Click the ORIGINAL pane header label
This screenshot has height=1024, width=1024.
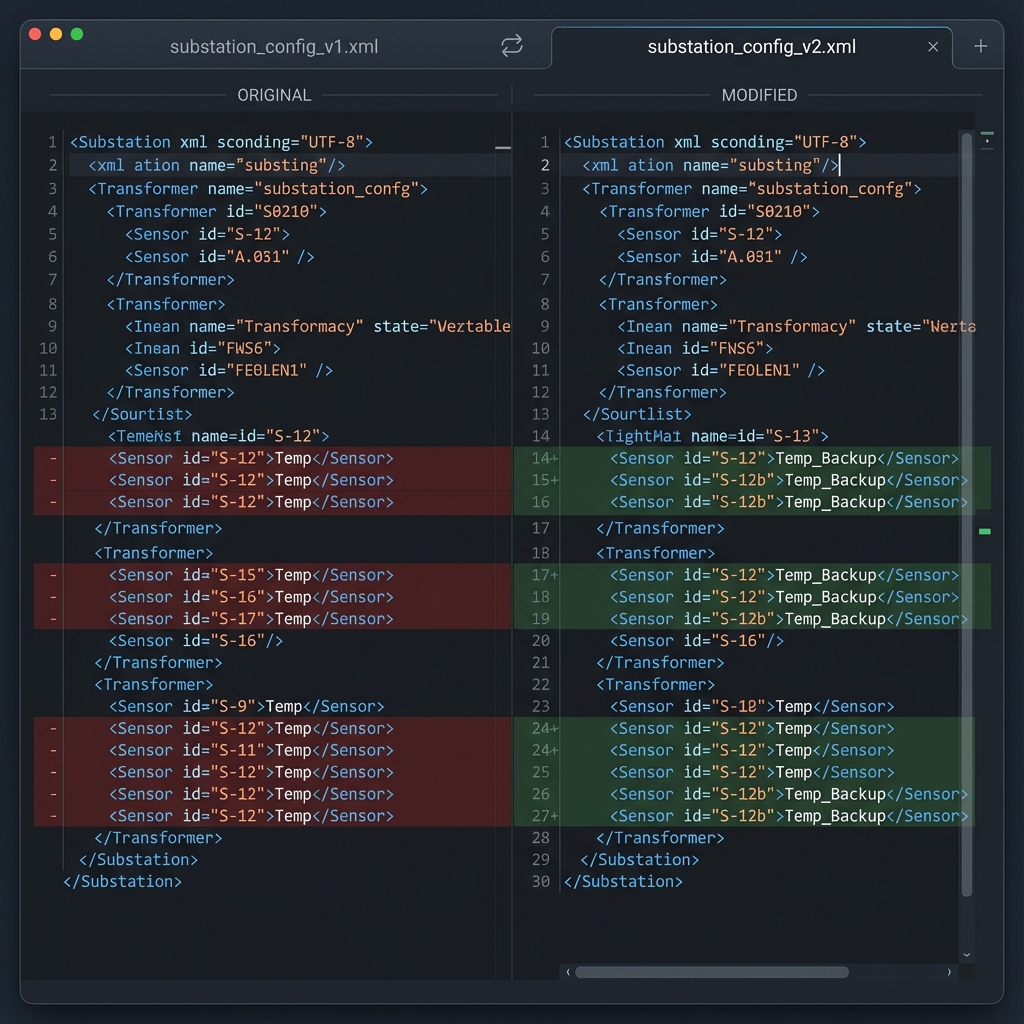point(274,95)
